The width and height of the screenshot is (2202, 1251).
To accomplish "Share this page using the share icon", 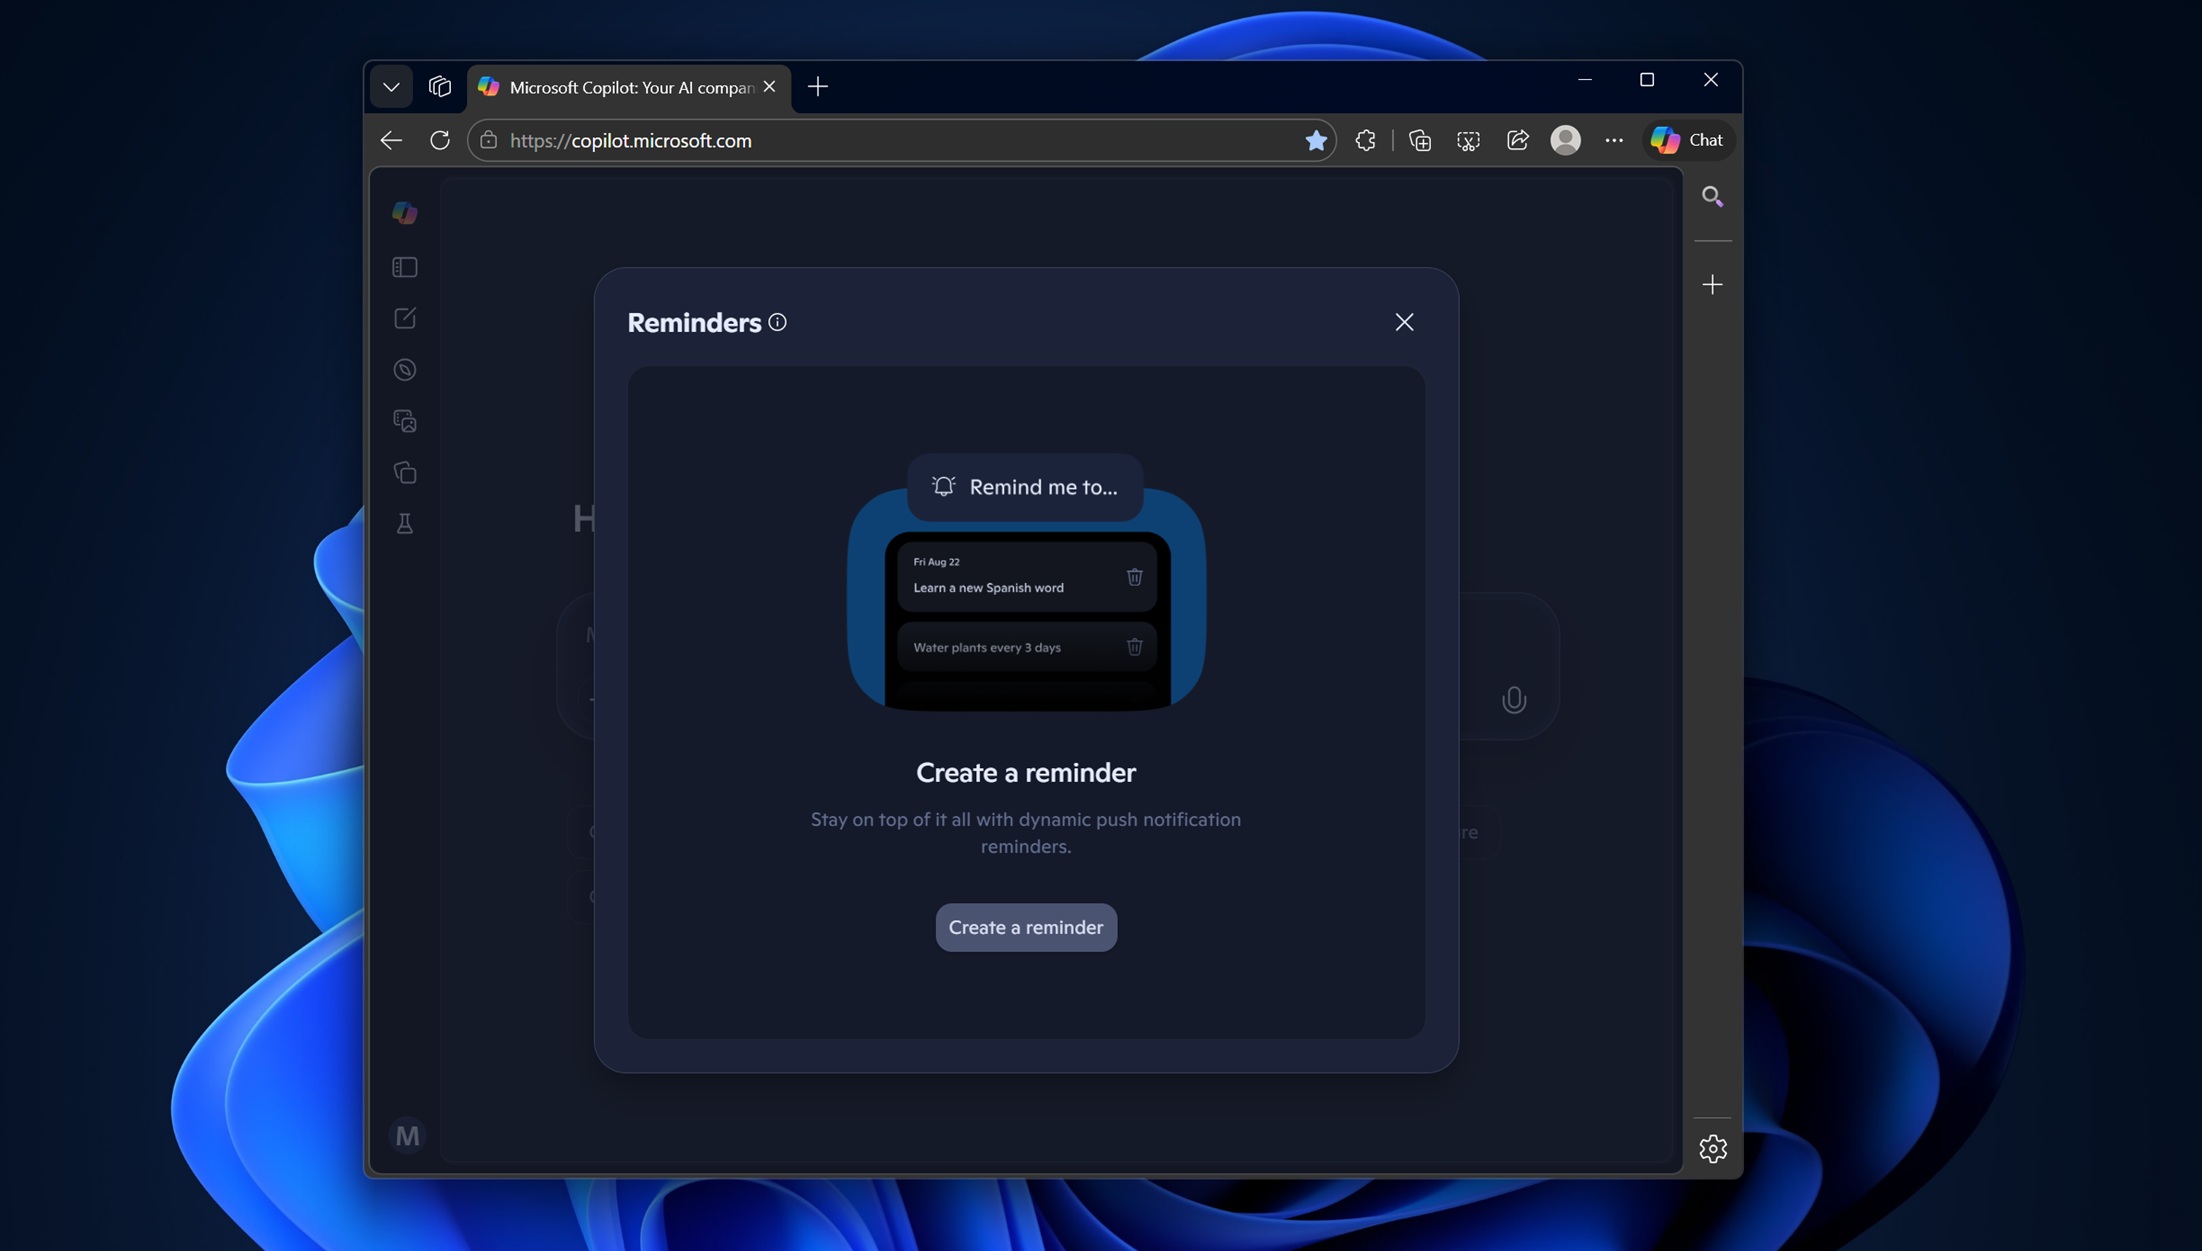I will click(x=1517, y=140).
